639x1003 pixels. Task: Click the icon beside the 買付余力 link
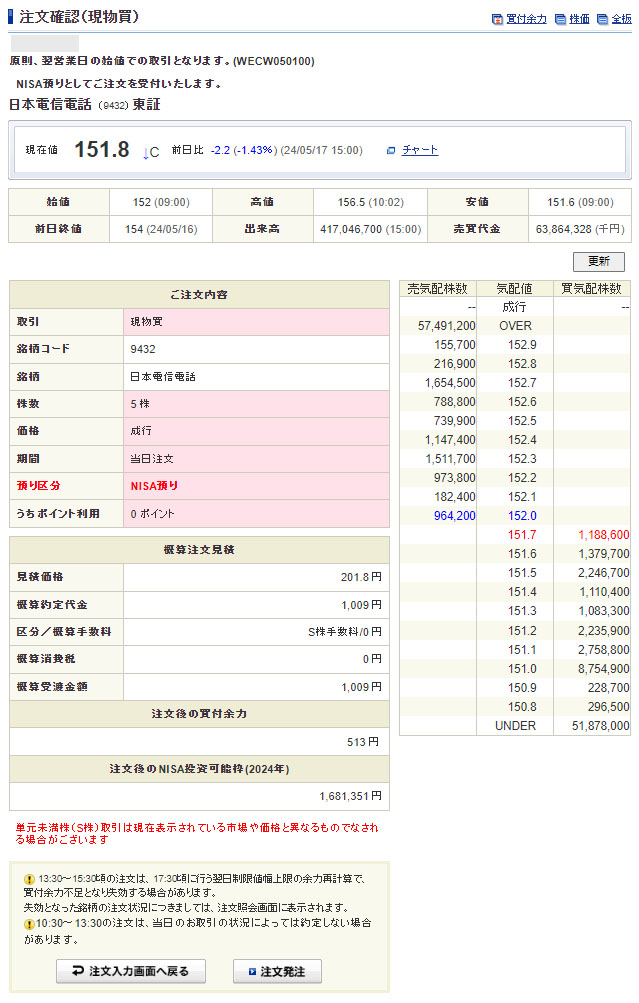coord(497,19)
